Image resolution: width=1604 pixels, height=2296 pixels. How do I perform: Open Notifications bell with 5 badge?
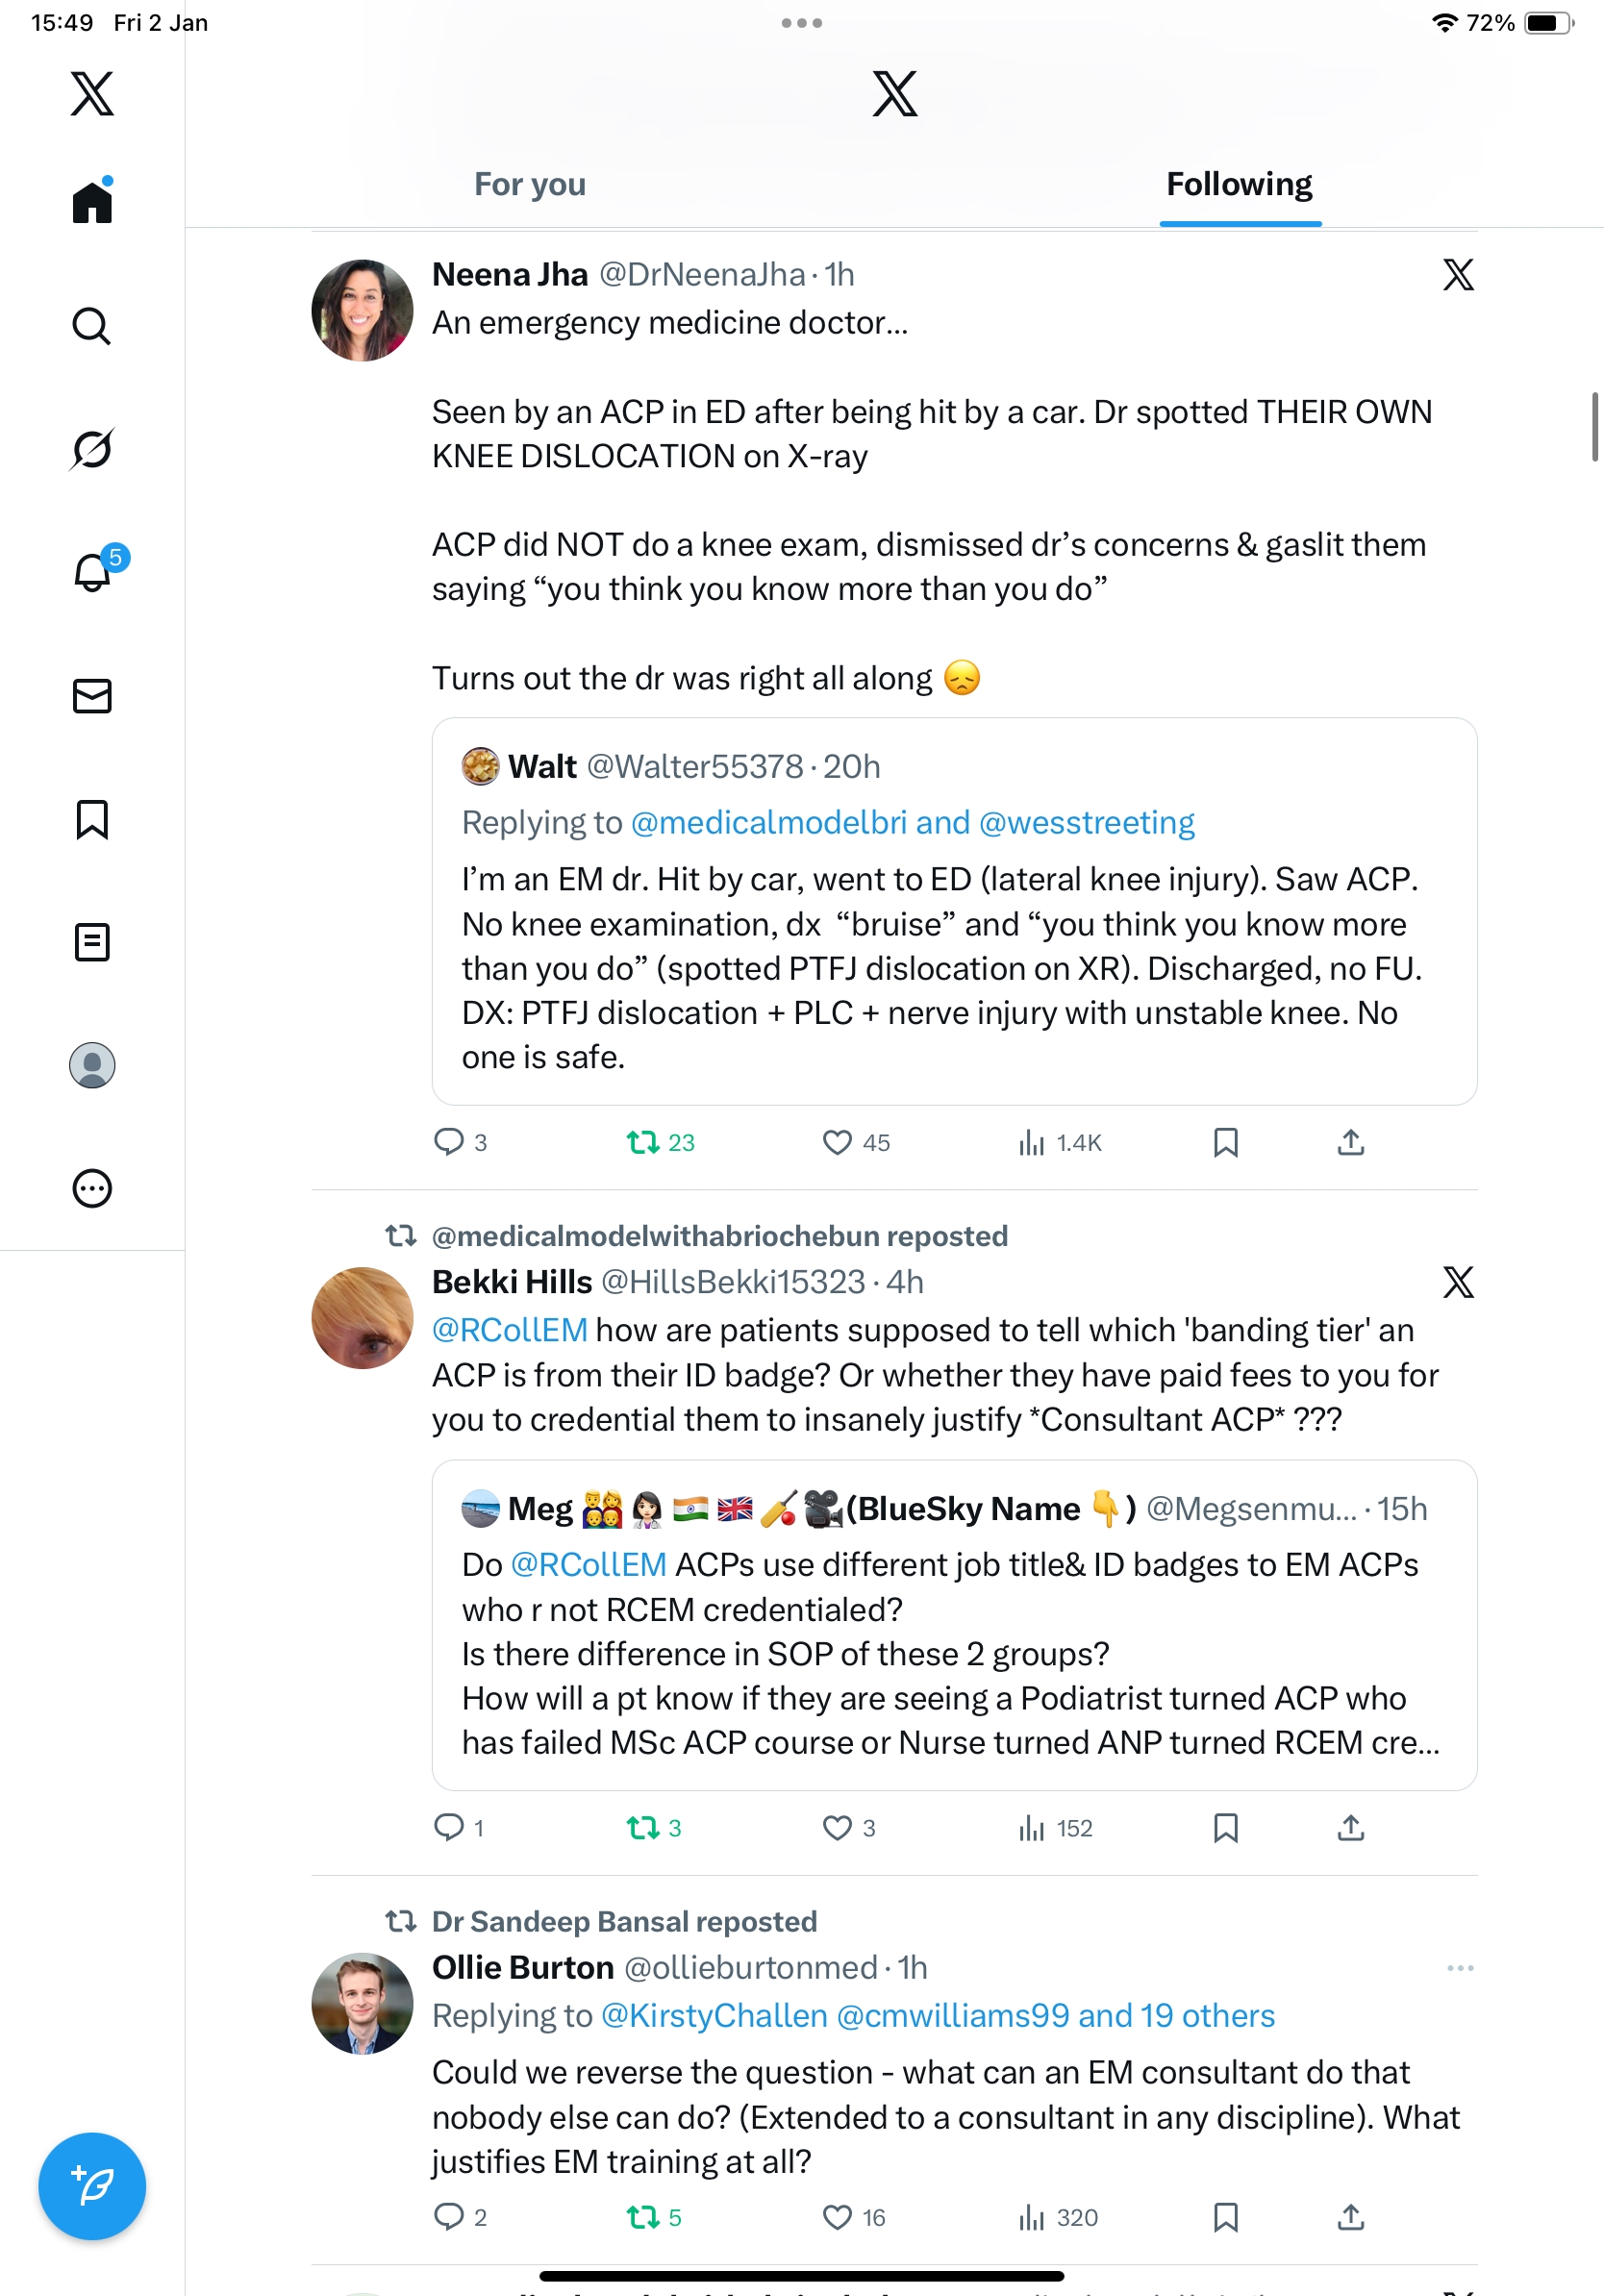coord(94,572)
